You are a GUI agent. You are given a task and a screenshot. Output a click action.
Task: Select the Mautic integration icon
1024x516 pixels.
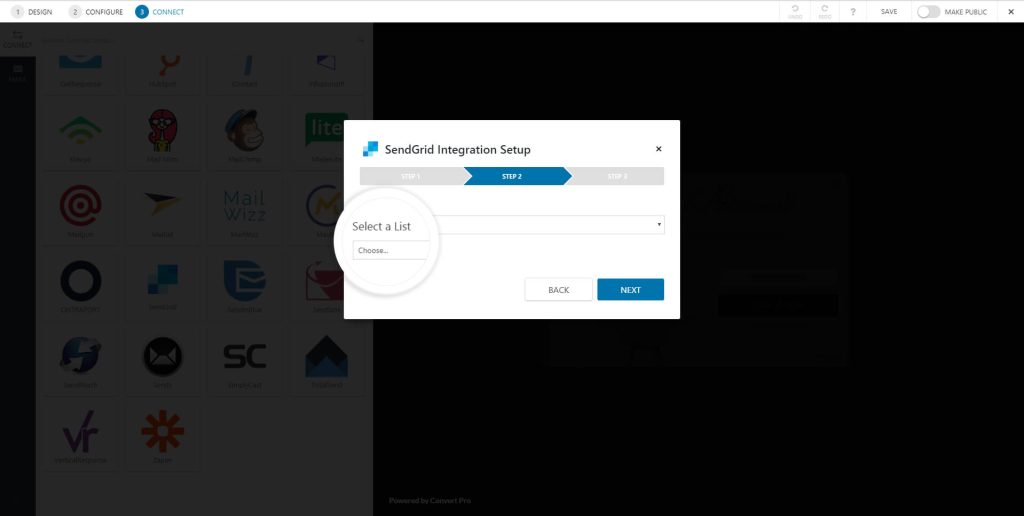click(326, 205)
